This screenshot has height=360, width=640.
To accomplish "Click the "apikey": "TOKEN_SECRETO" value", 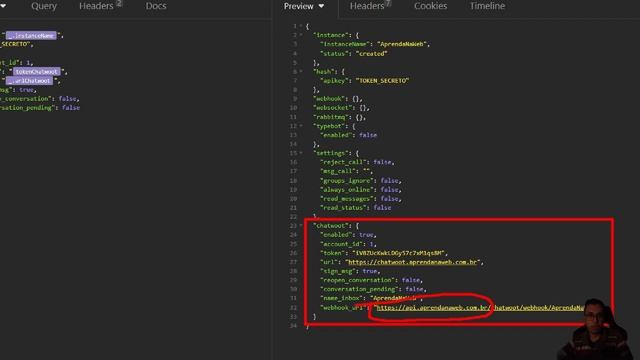I will (382, 81).
